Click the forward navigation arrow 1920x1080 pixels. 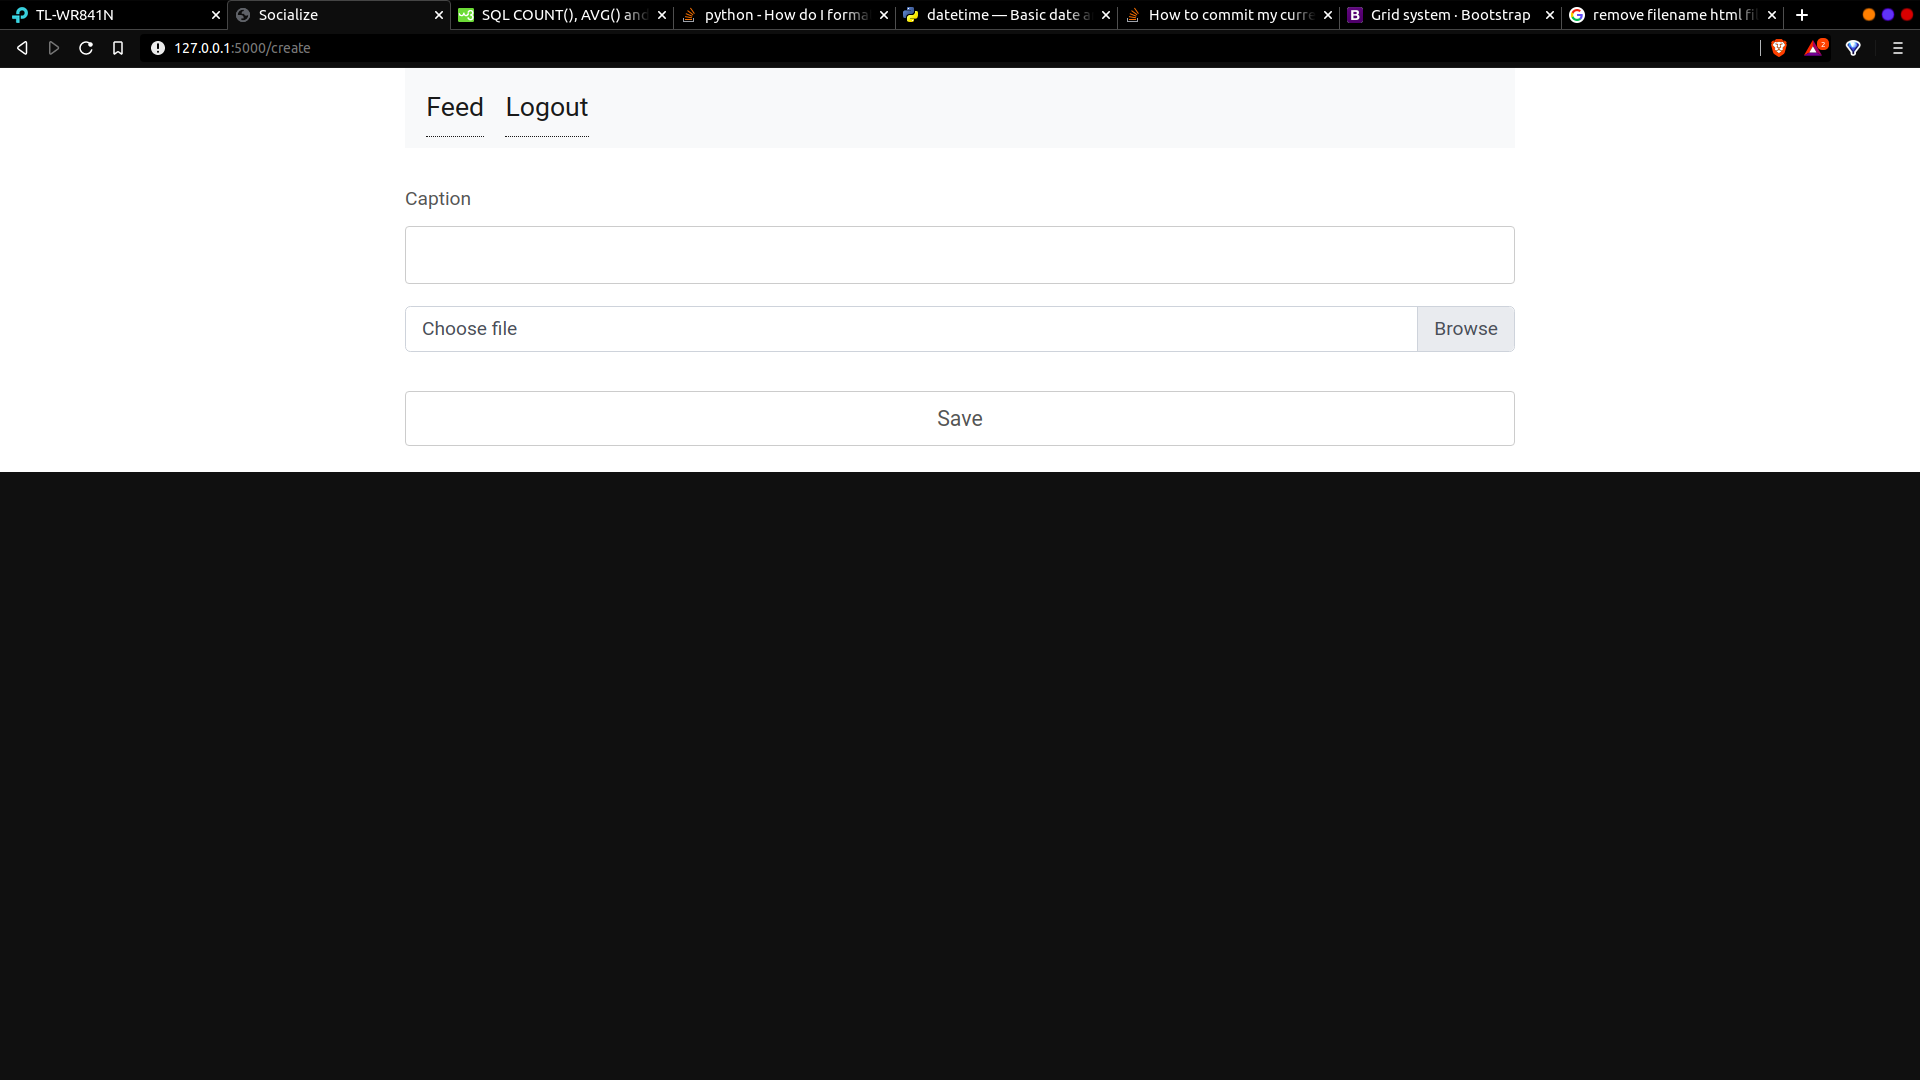[54, 48]
